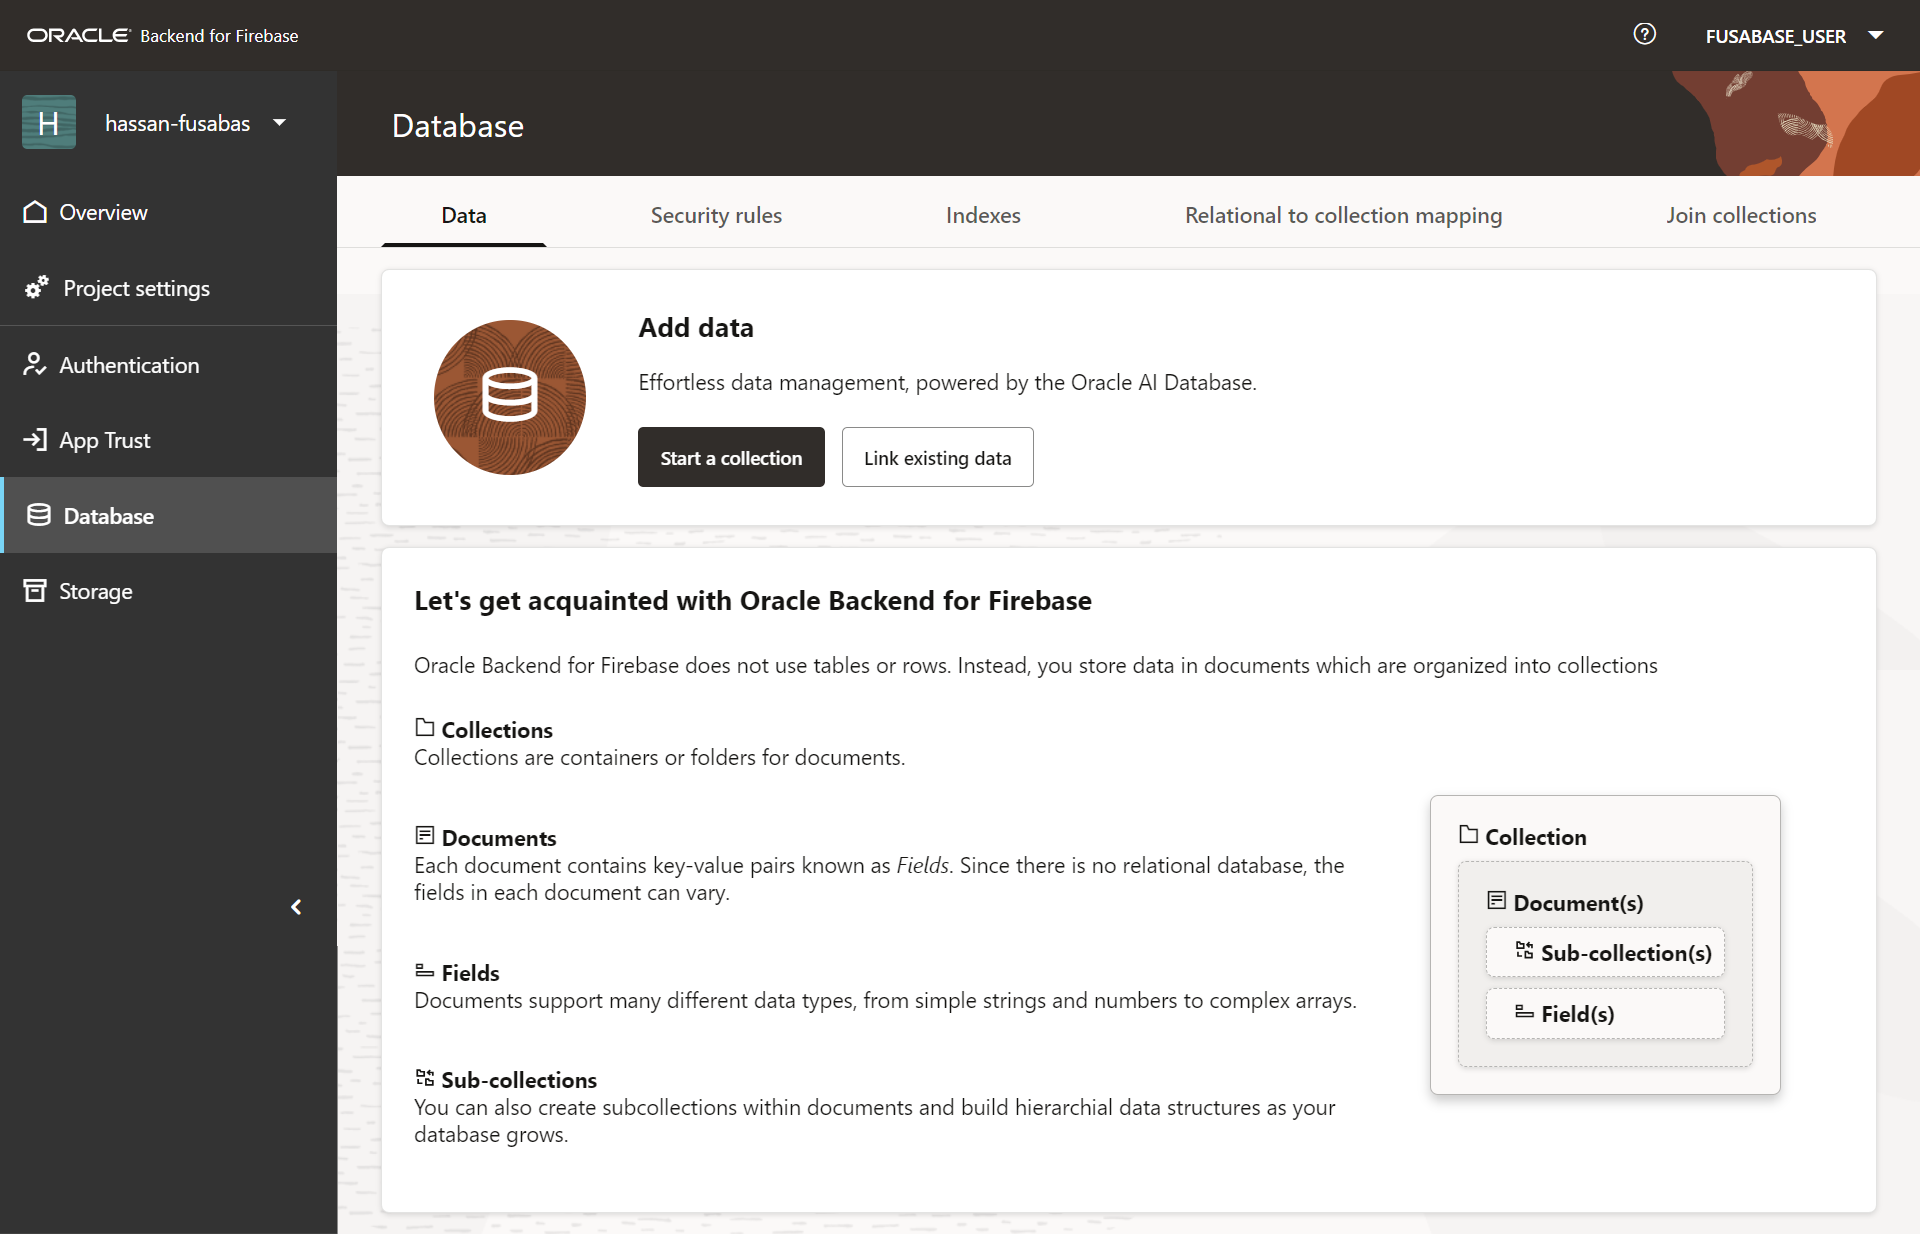Viewport: 1920px width, 1234px height.
Task: Open the Authentication section
Action: click(168, 365)
